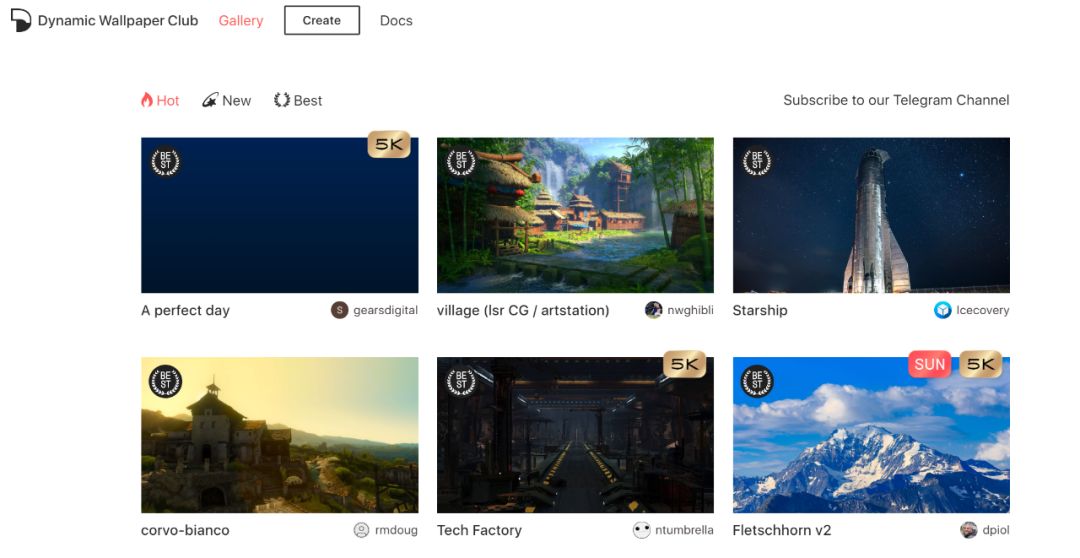Open A perfect day wallpaper thumbnail
The width and height of the screenshot is (1080, 558).
click(x=280, y=216)
